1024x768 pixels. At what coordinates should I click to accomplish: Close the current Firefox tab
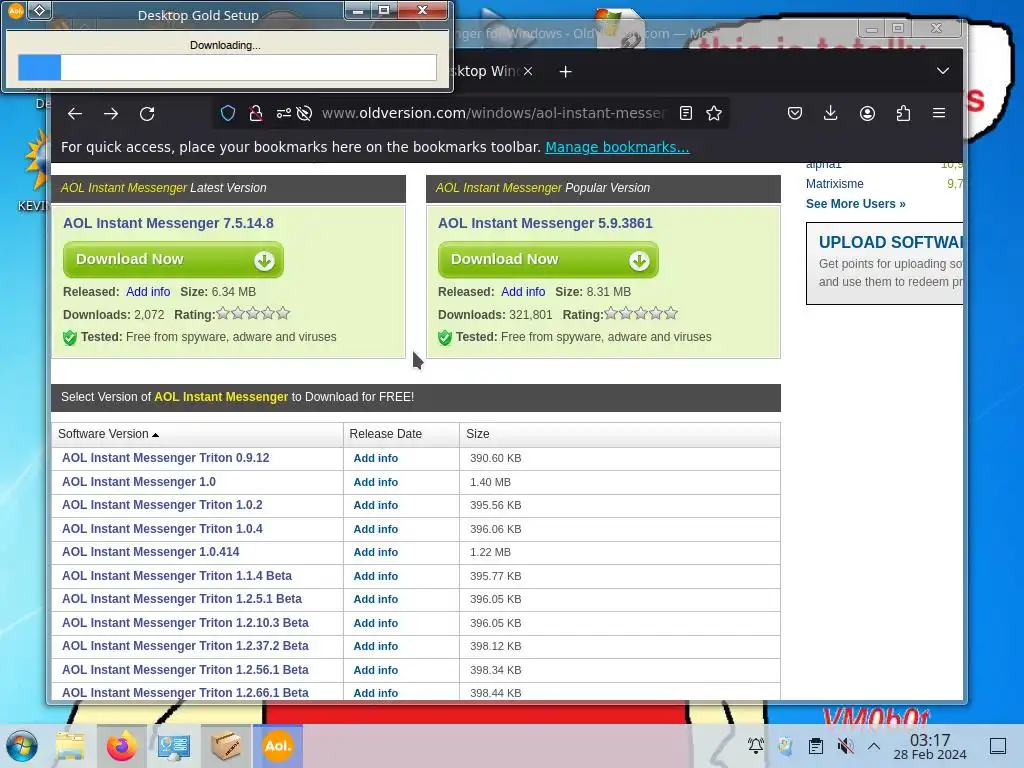[x=528, y=71]
